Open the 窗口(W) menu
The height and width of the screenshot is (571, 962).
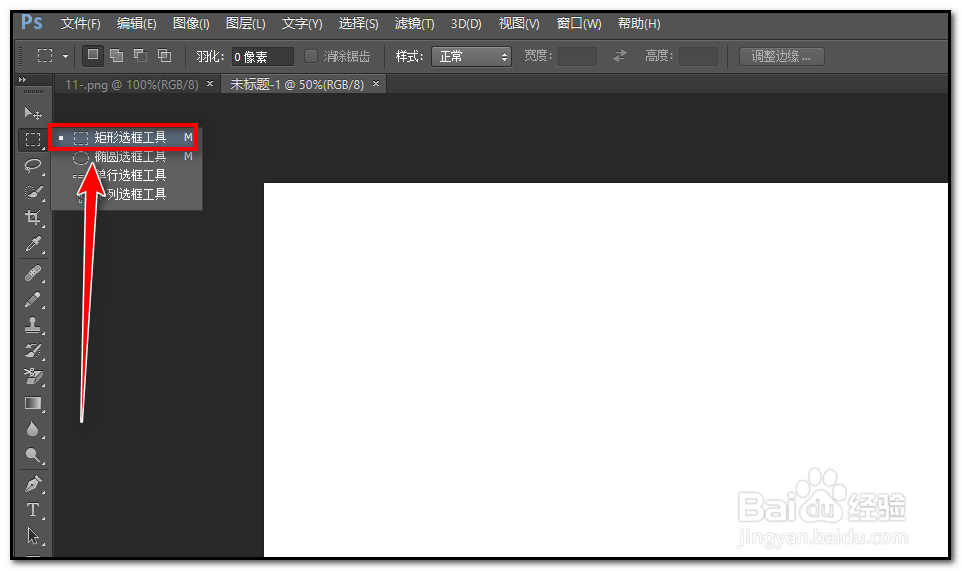tap(579, 24)
